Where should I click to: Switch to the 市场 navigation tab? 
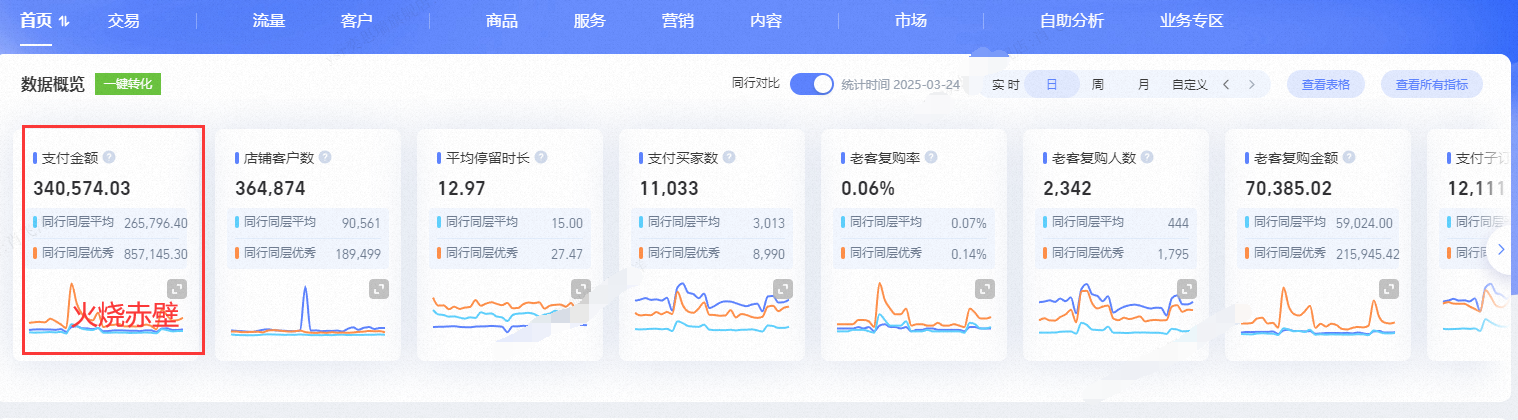911,21
